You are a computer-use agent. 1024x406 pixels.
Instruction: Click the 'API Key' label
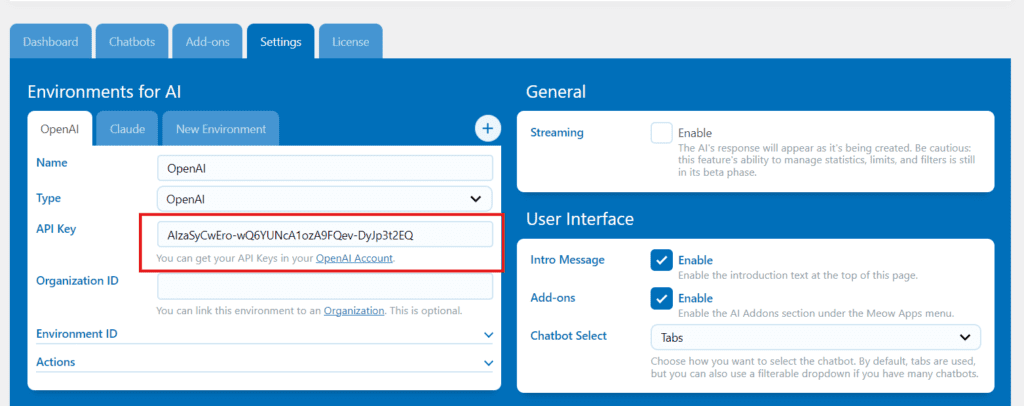click(x=56, y=228)
